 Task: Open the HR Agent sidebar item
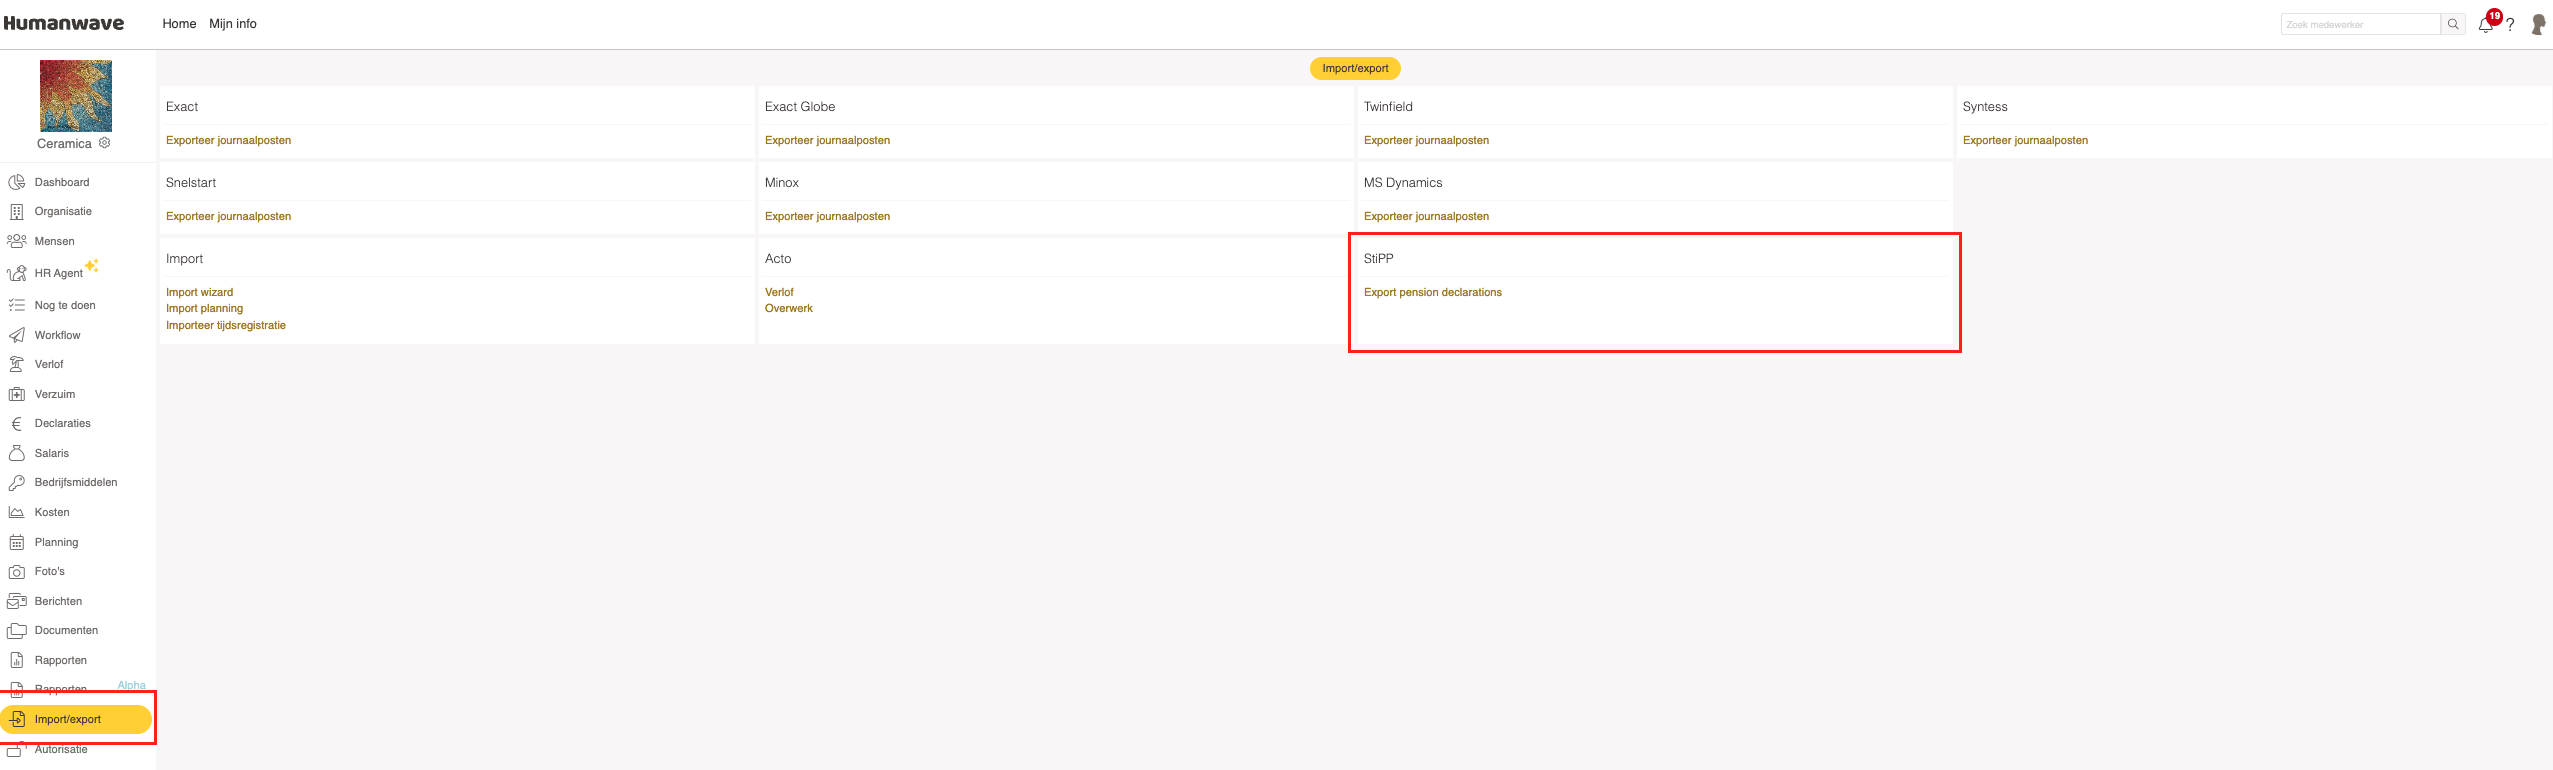[x=58, y=273]
